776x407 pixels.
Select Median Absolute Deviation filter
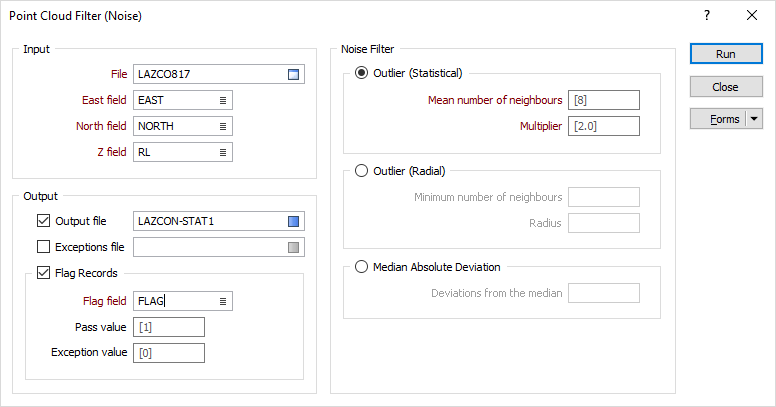(x=361, y=267)
